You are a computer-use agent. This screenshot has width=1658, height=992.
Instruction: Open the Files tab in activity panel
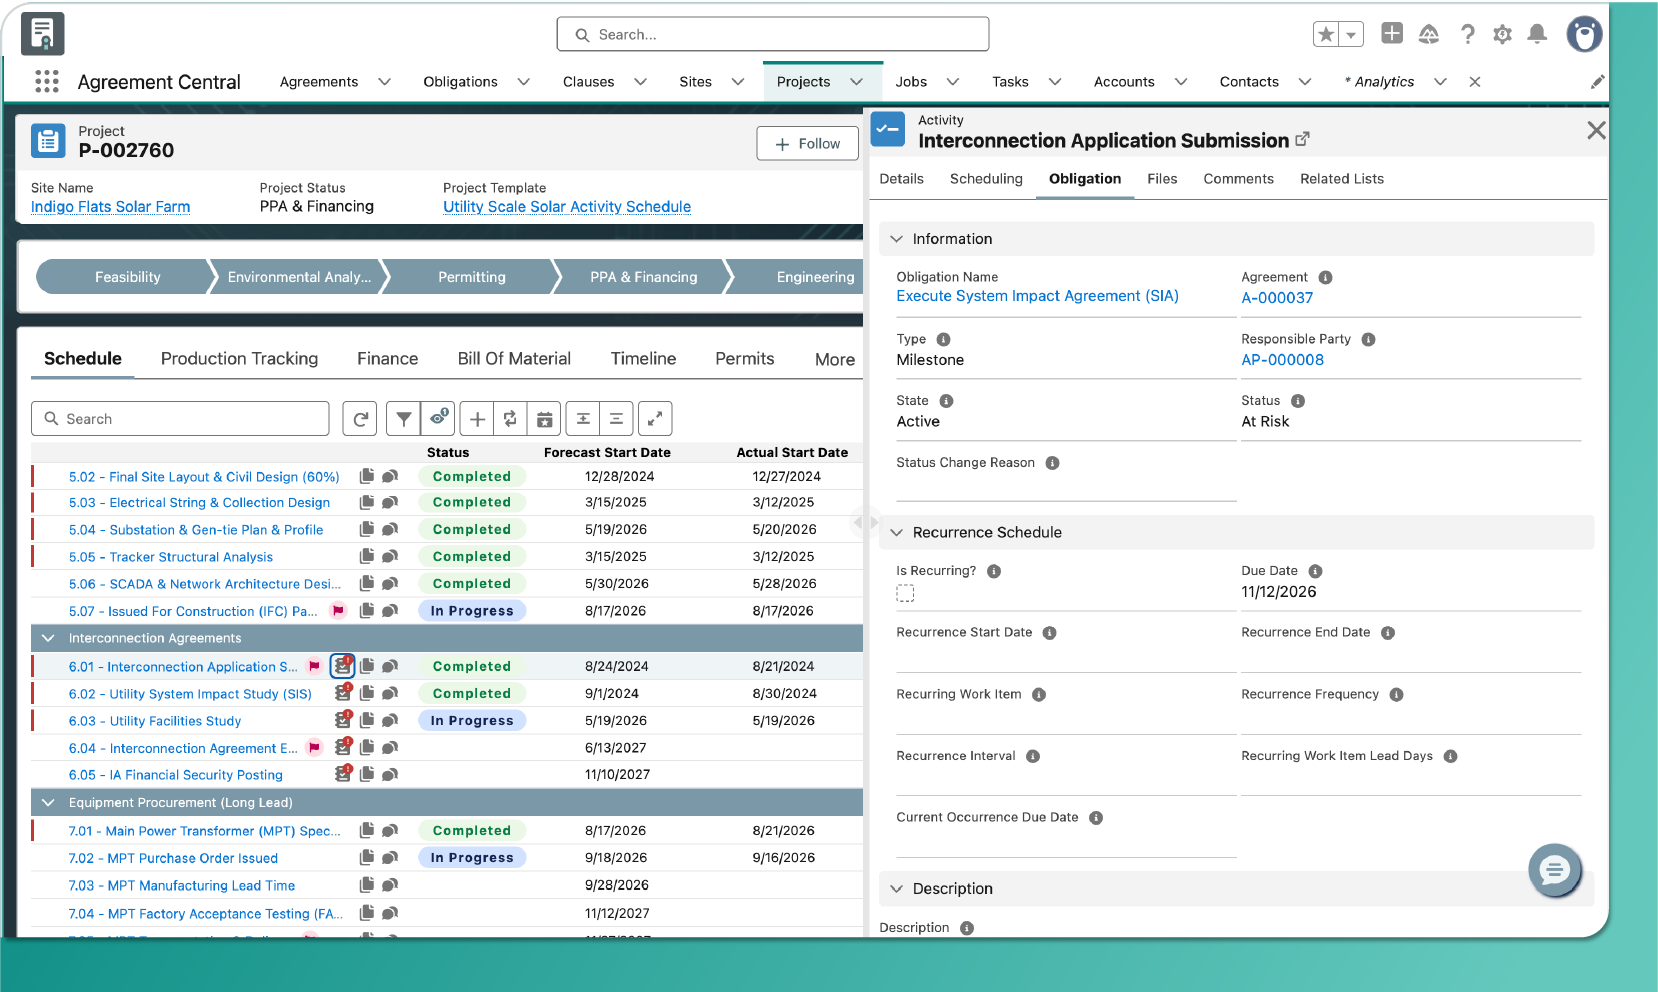coord(1162,179)
